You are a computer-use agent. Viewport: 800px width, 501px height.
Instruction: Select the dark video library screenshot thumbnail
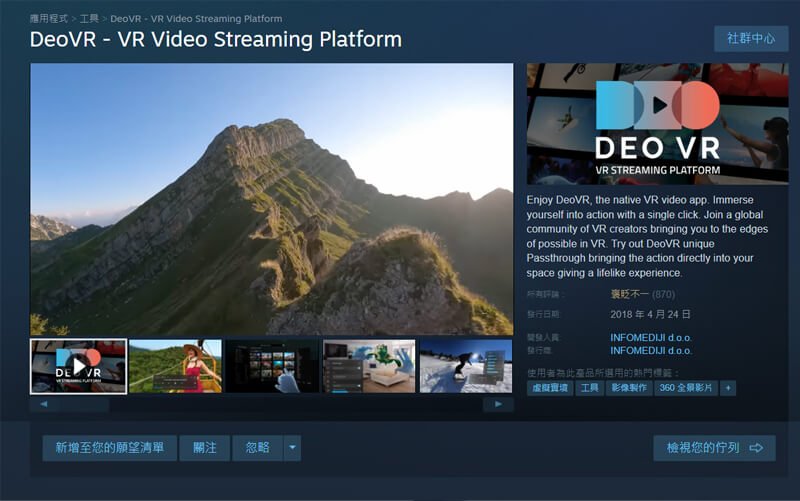272,366
